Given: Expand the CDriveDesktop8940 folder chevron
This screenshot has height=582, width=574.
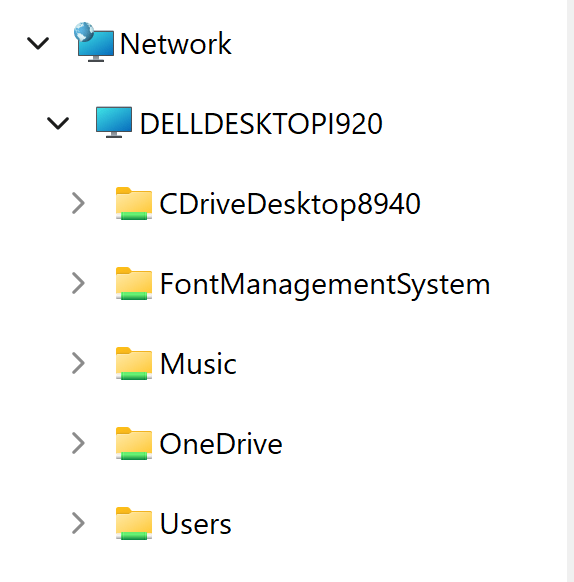Looking at the screenshot, I should point(78,203).
